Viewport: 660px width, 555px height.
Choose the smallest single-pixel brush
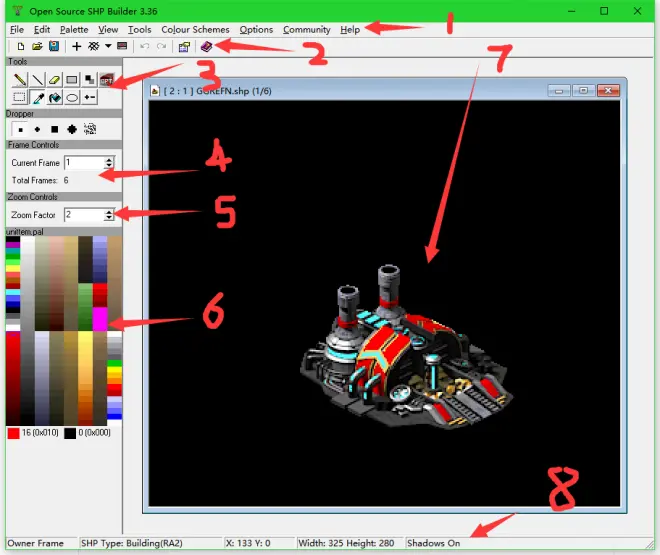[20, 129]
